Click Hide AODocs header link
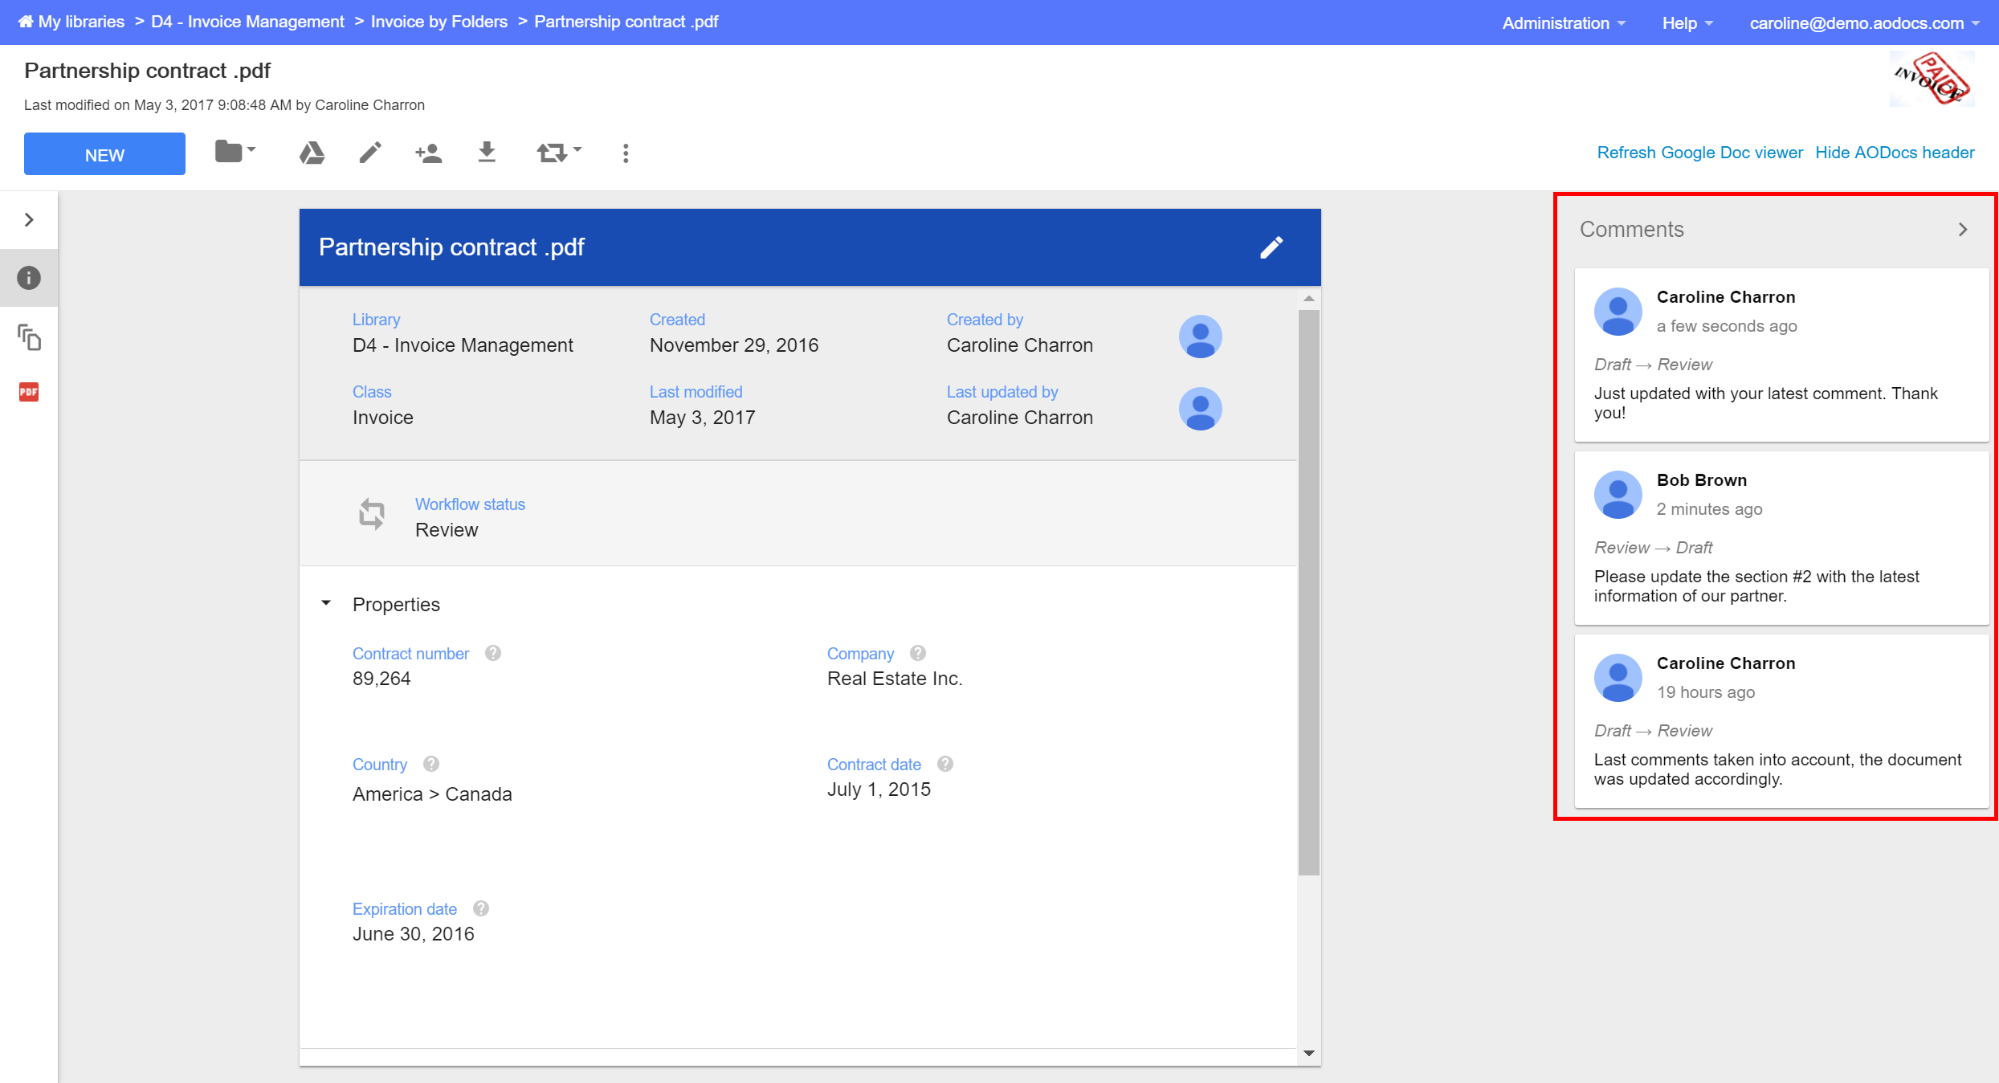Viewport: 1999px width, 1083px height. (x=1895, y=152)
